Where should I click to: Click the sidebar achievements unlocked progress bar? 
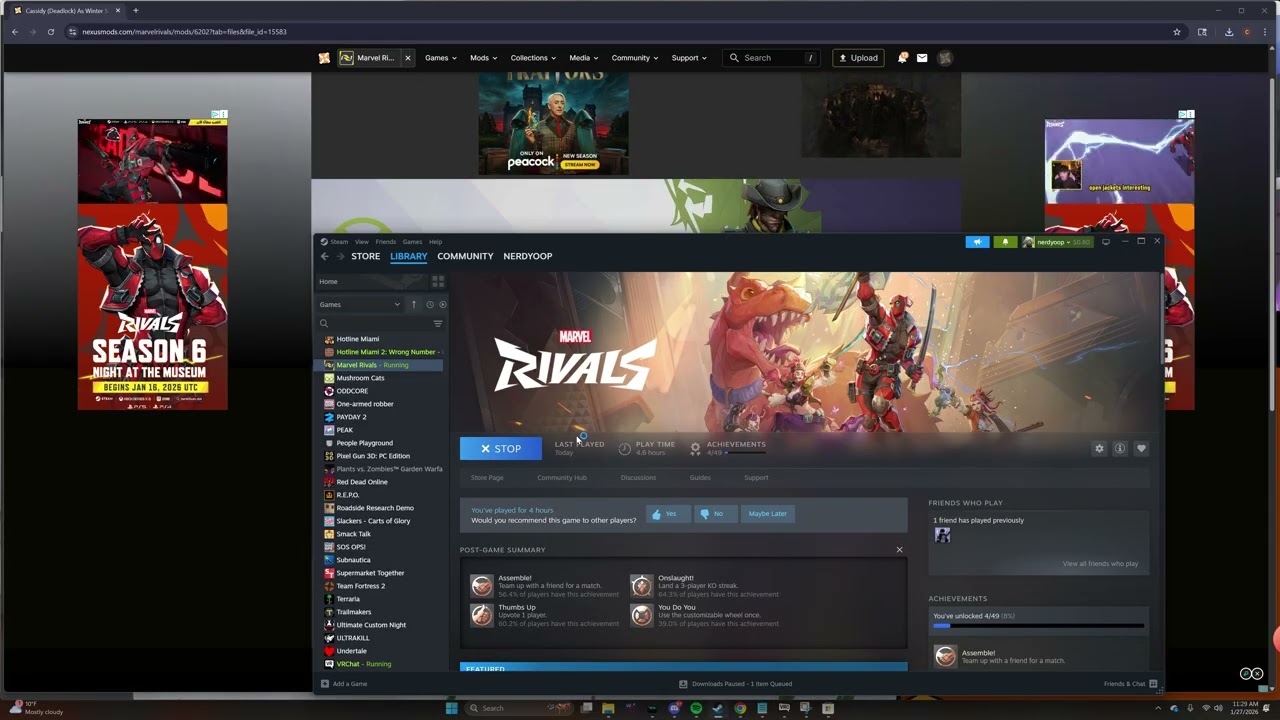pyautogui.click(x=1038, y=626)
